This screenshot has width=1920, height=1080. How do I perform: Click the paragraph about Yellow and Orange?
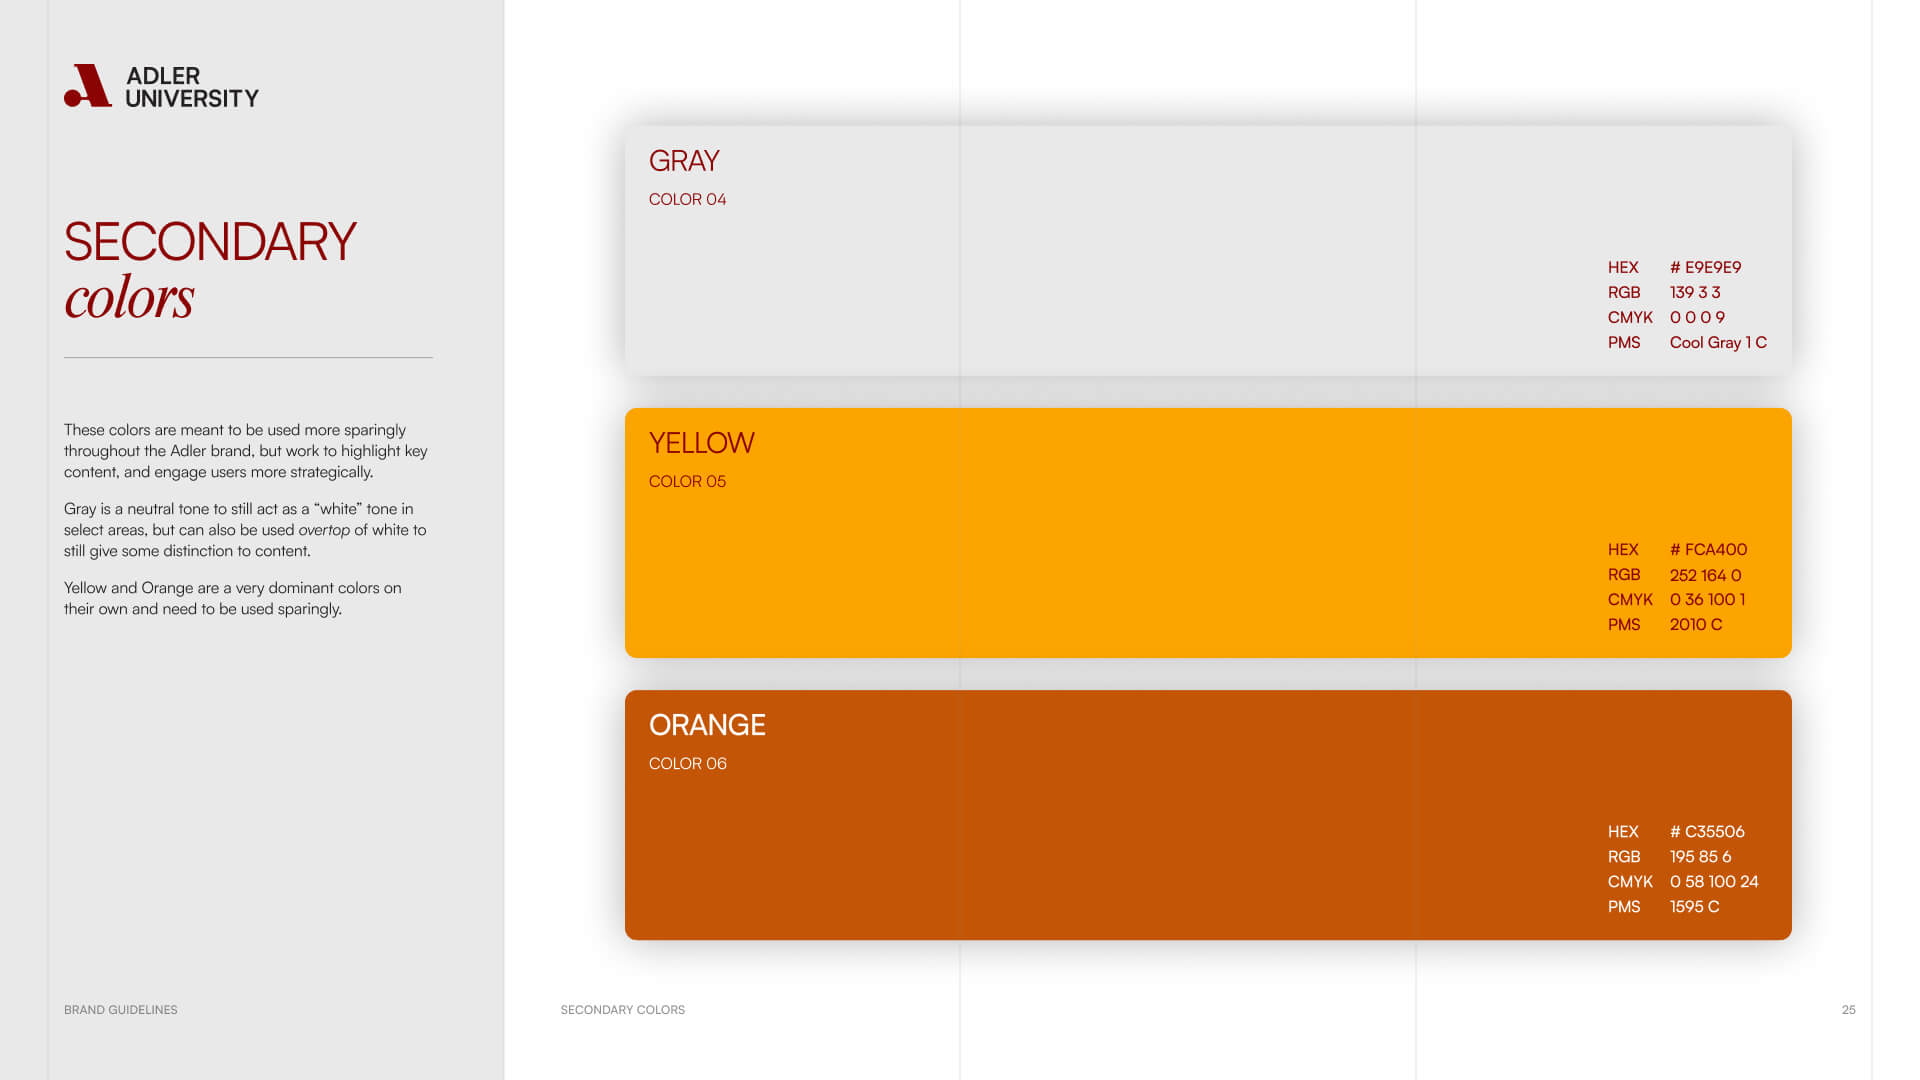(x=232, y=598)
